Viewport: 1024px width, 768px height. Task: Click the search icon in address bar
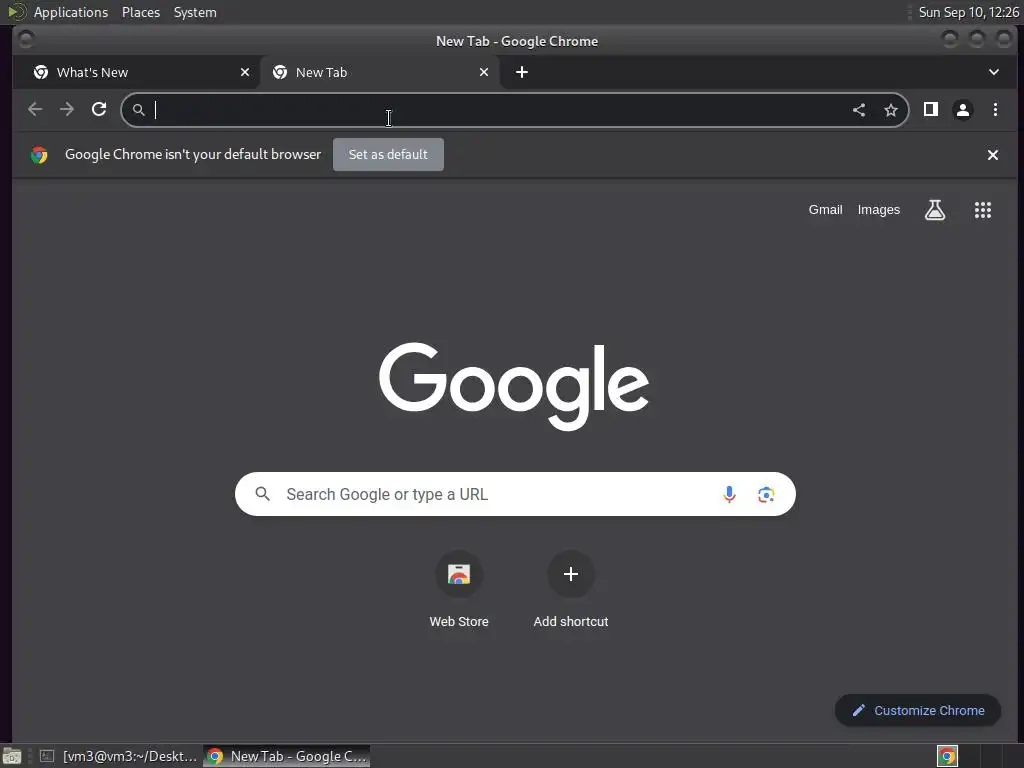[x=138, y=110]
